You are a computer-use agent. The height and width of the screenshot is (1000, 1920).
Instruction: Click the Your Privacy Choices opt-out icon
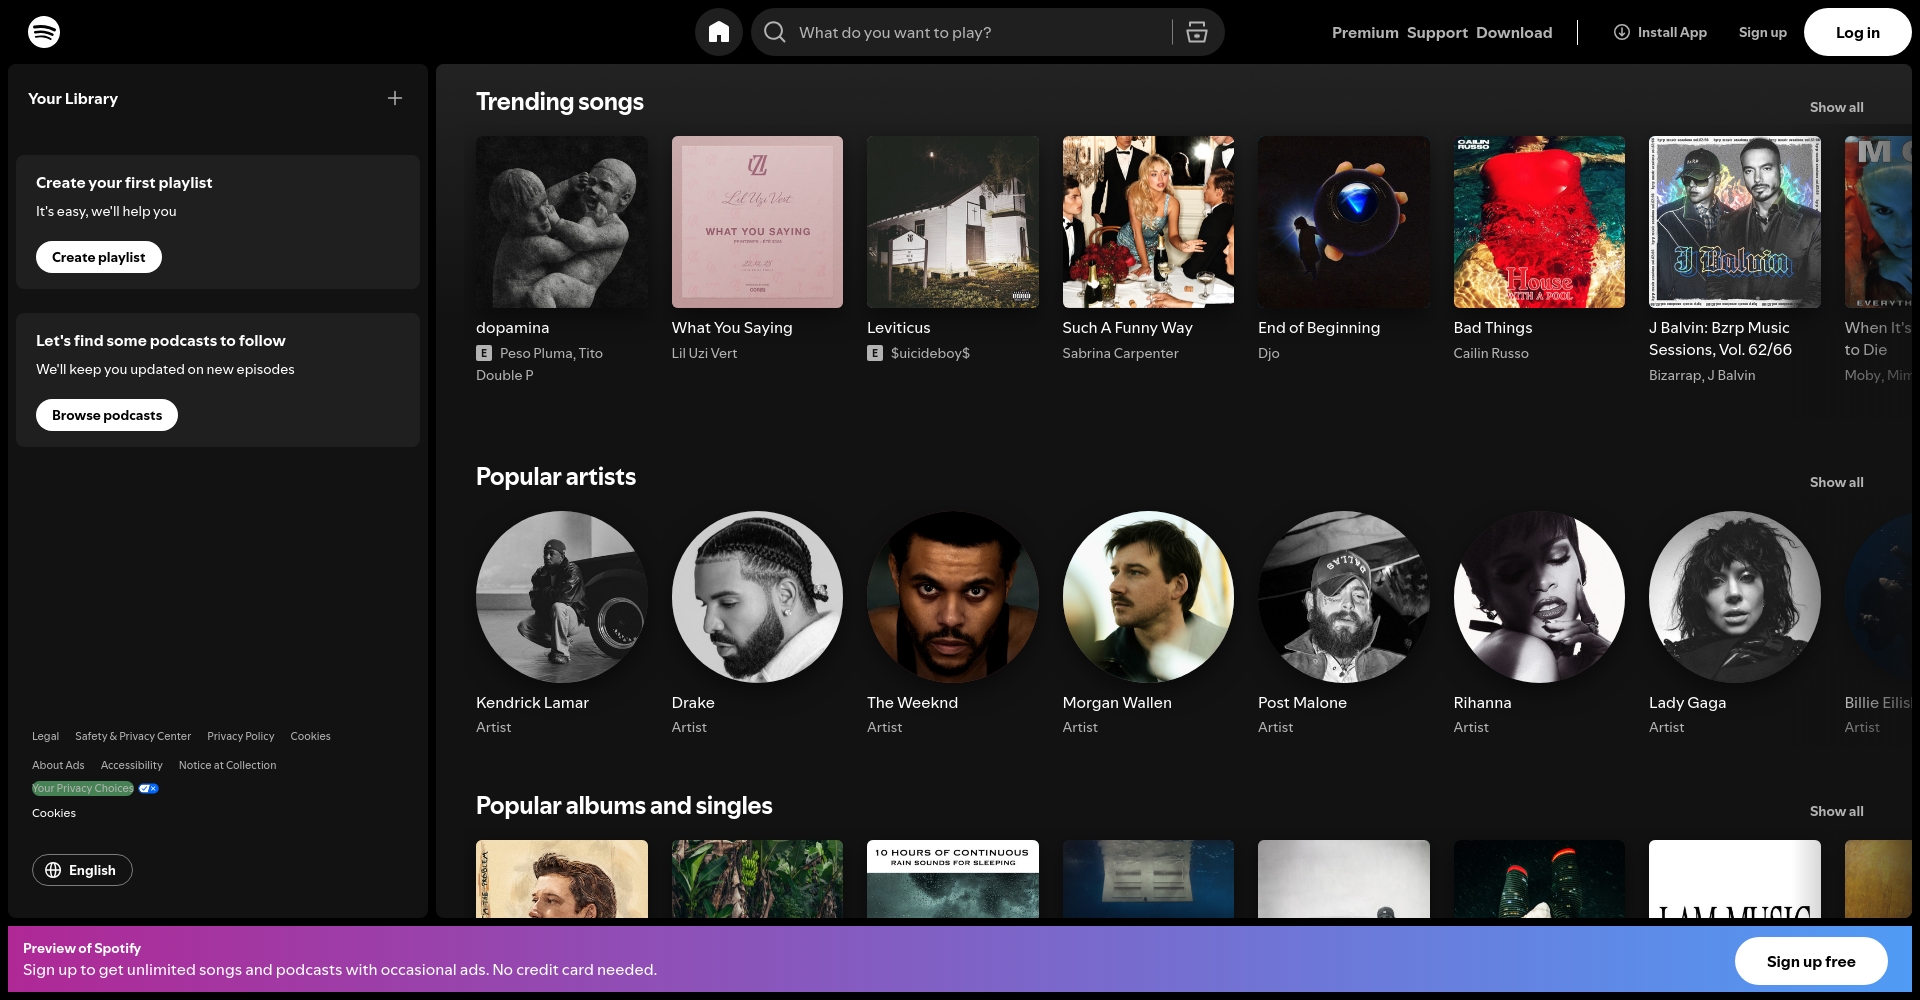(x=148, y=788)
